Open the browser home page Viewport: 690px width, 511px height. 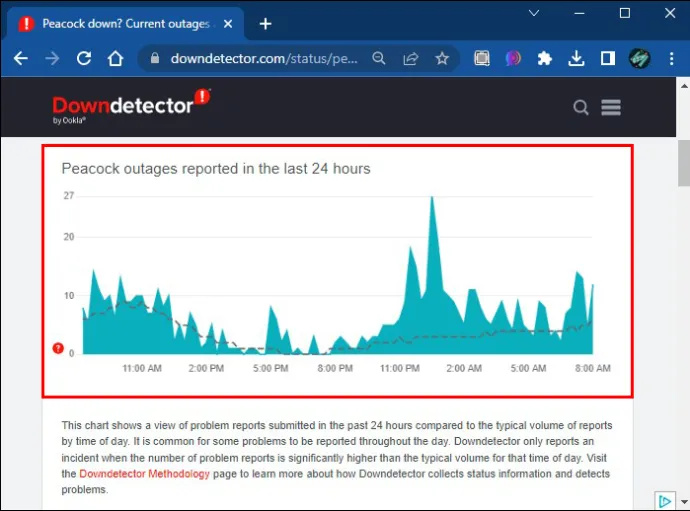(x=115, y=58)
